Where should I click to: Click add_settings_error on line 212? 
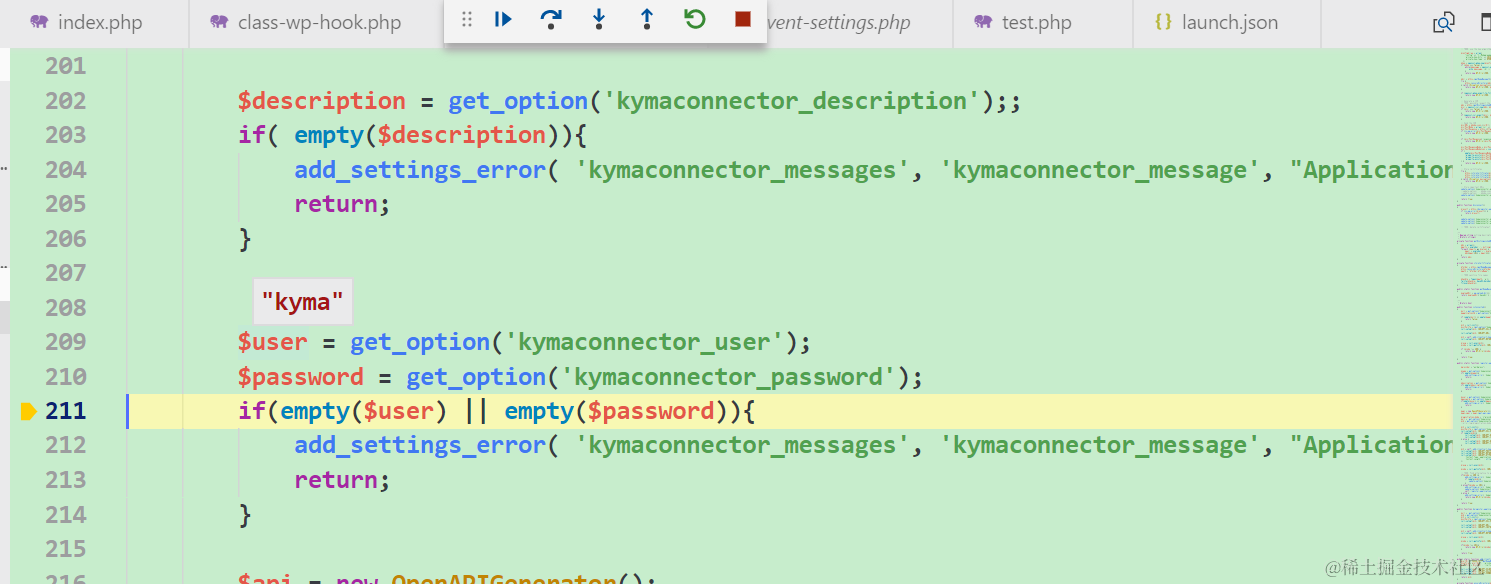coord(420,445)
